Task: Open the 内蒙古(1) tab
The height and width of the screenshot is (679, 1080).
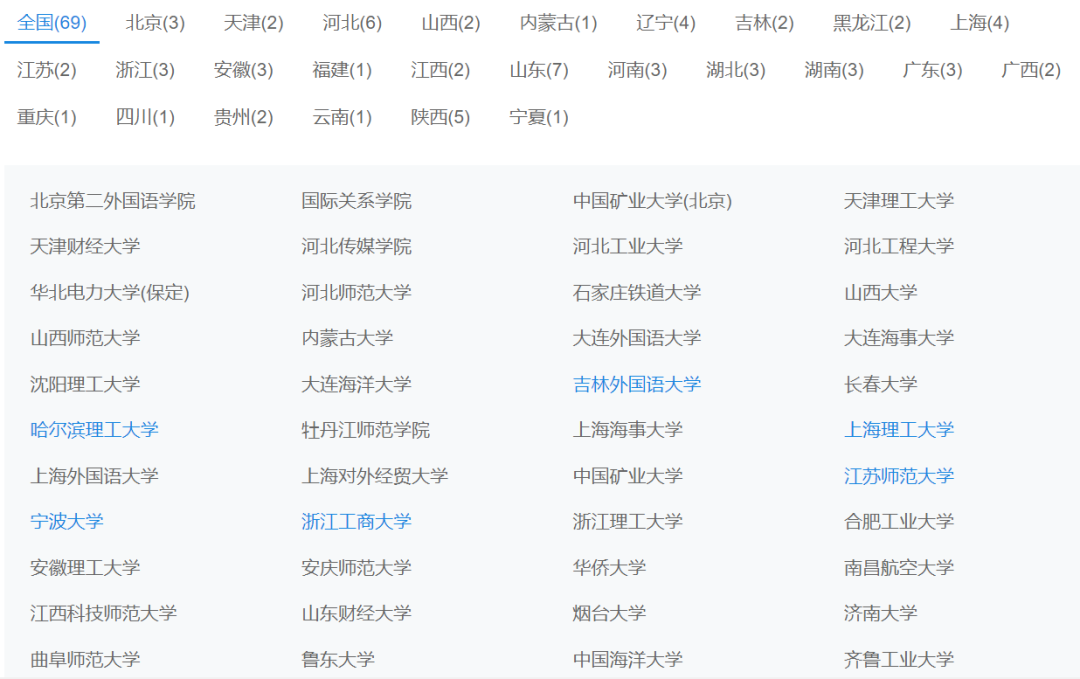Action: coord(558,23)
